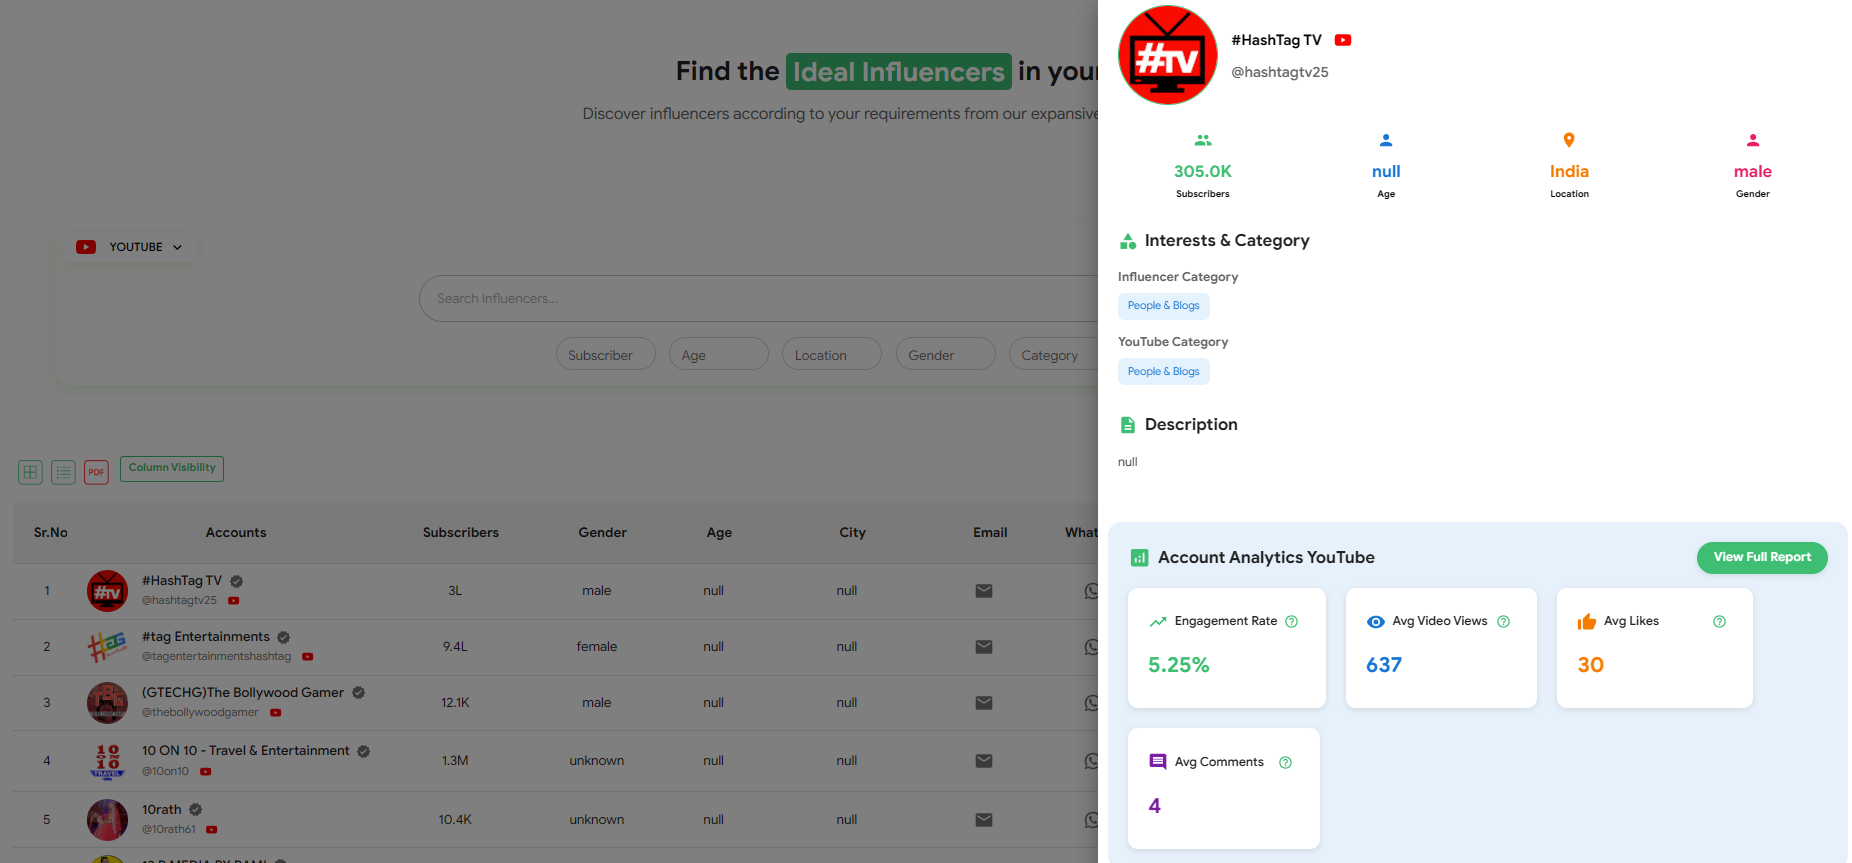Click the Column Visibility button
1852x863 pixels.
(x=172, y=468)
